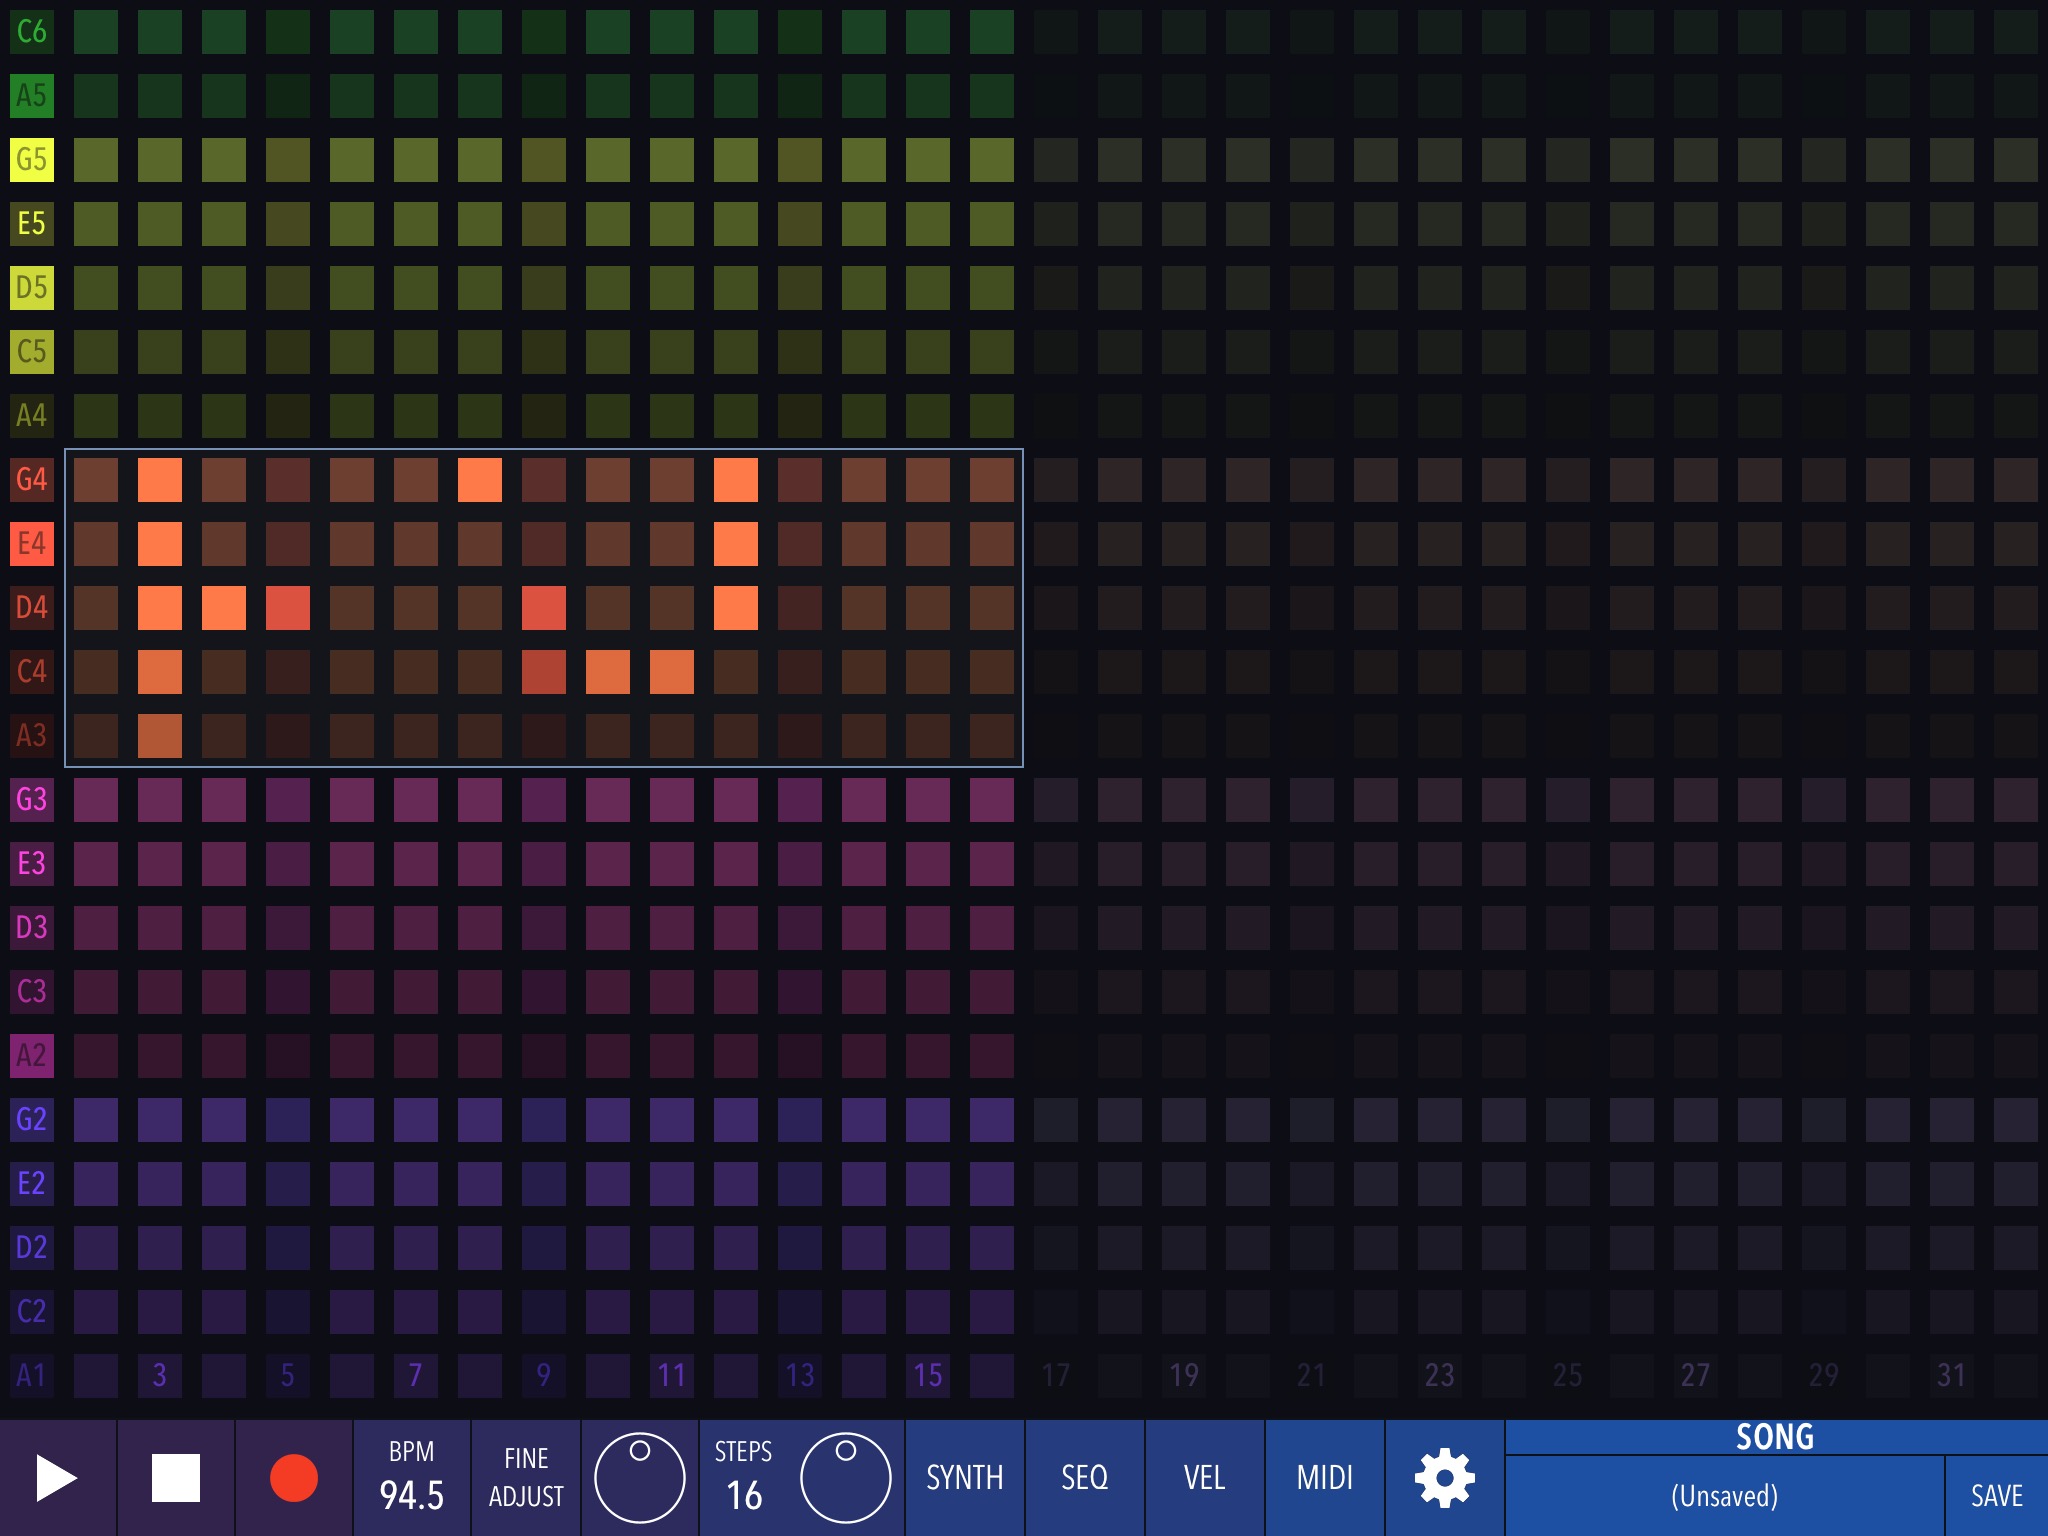This screenshot has width=2048, height=1536.
Task: Open the SEQ panel
Action: (x=1085, y=1478)
